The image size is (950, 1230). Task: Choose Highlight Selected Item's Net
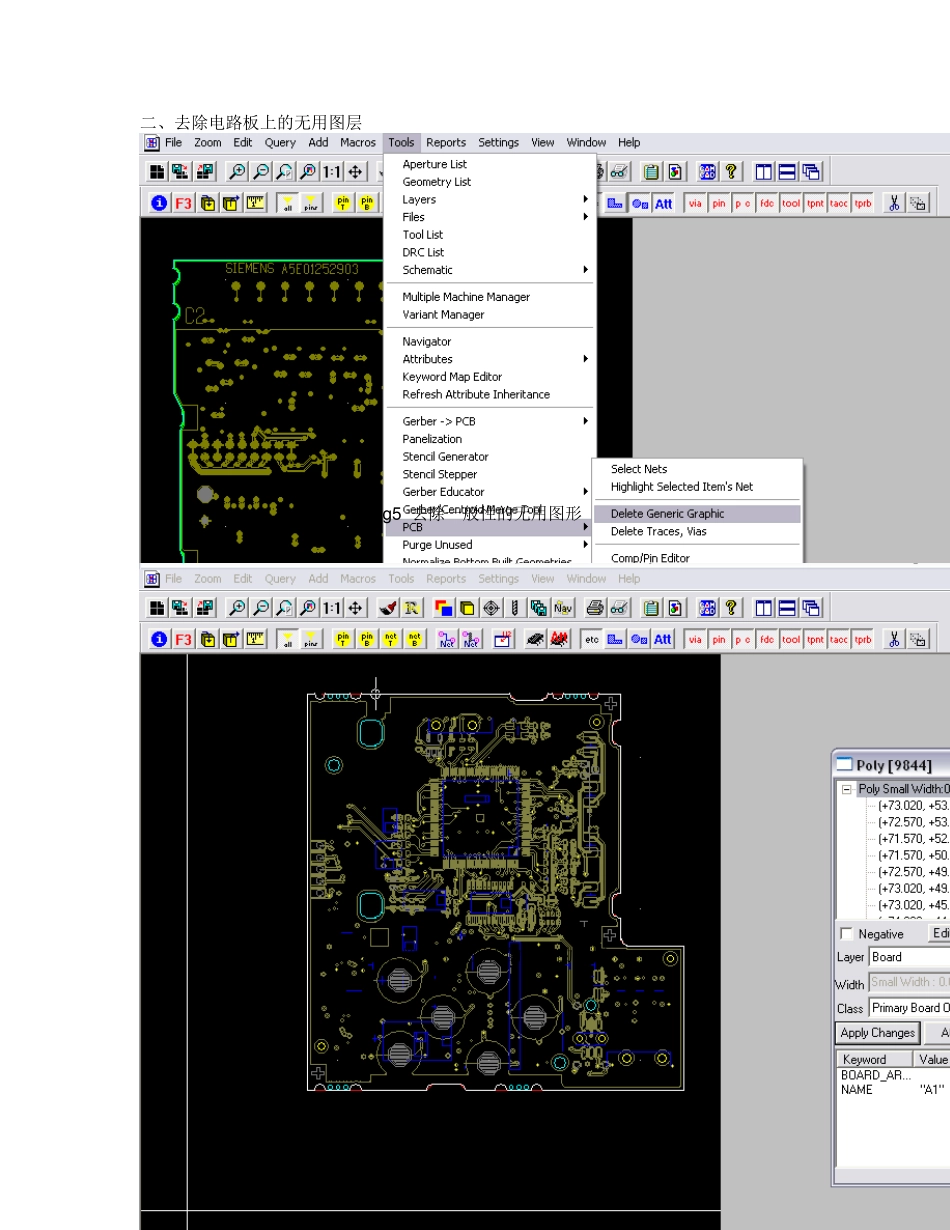698,487
